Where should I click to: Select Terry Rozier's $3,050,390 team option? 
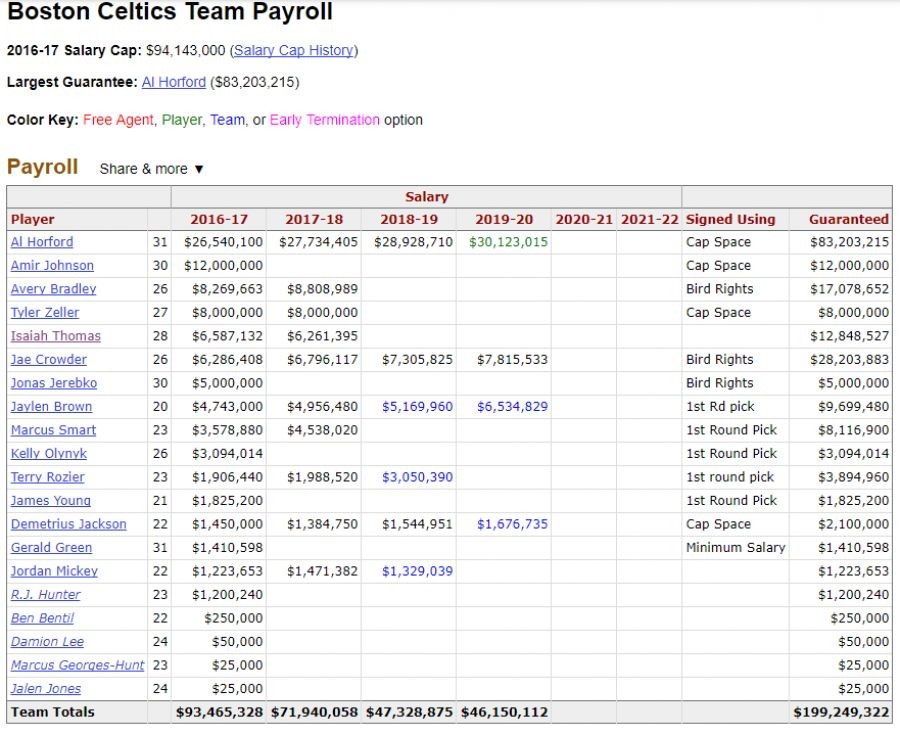pyautogui.click(x=417, y=477)
